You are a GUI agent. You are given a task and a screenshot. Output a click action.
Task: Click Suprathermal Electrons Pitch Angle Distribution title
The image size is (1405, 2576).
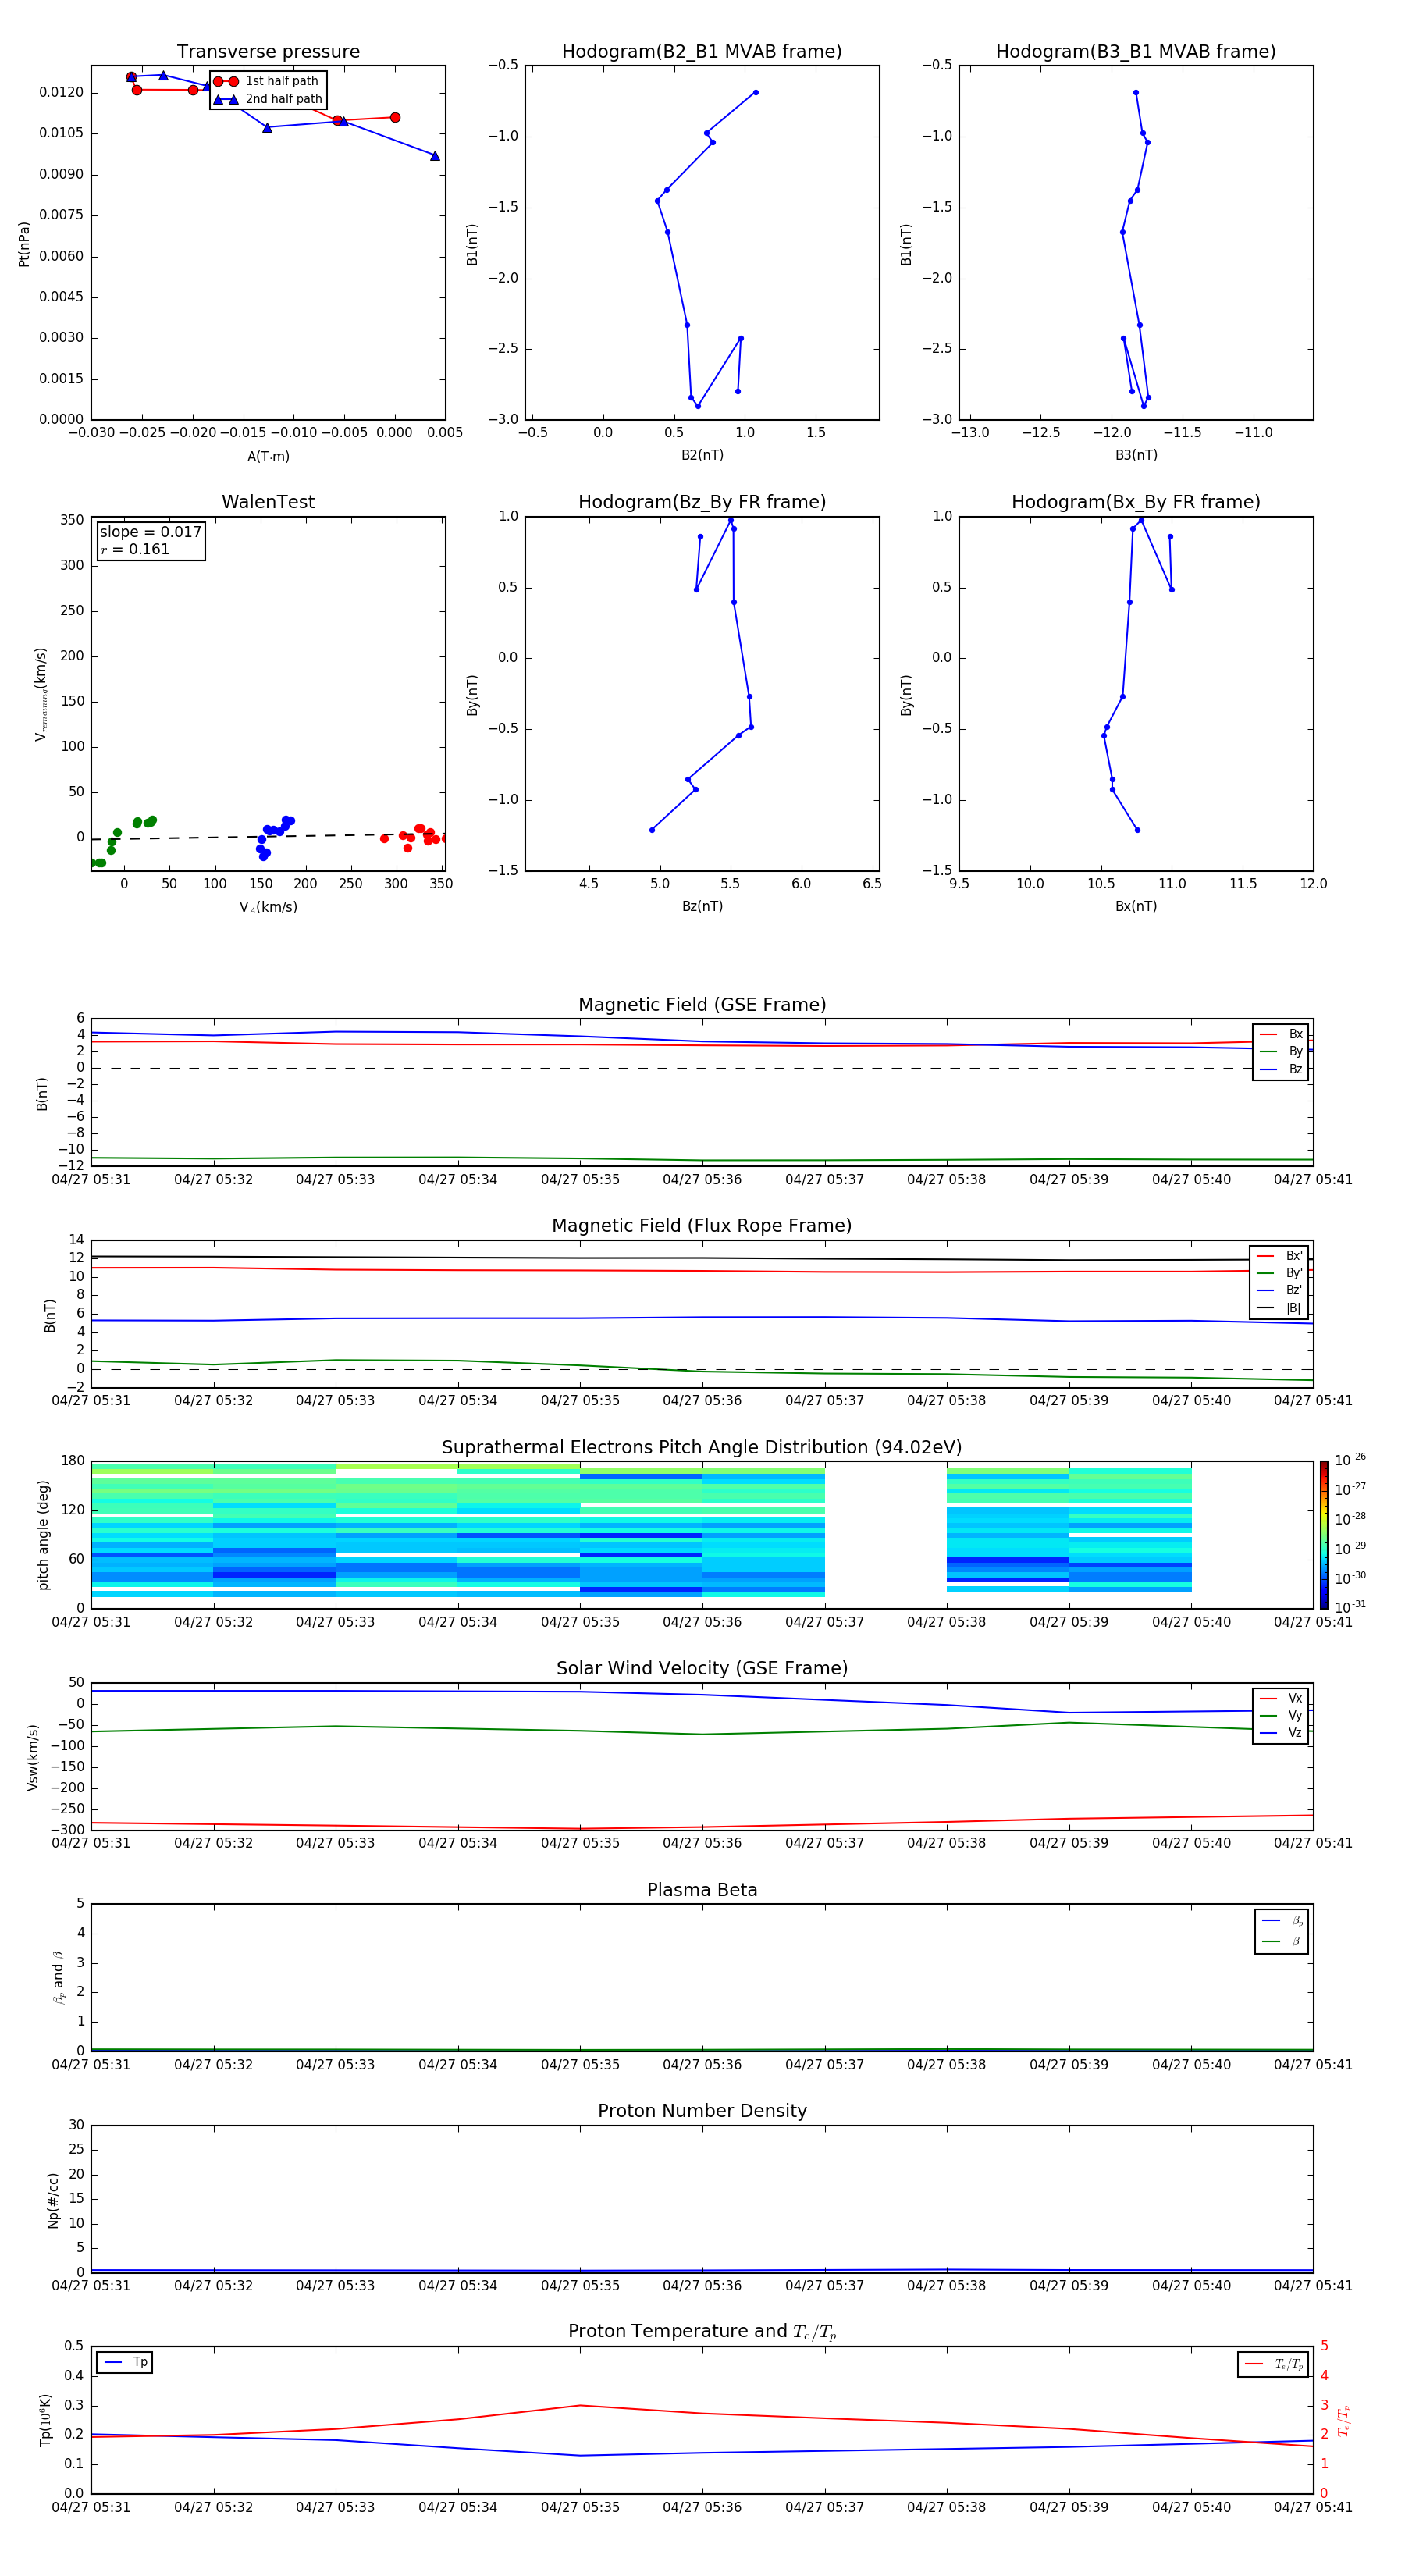[702, 1448]
